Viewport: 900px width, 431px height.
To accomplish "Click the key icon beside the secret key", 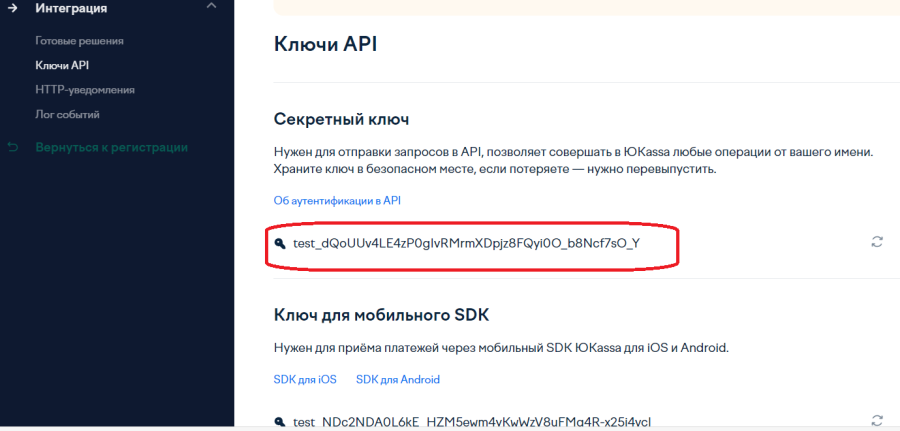I will (x=279, y=242).
